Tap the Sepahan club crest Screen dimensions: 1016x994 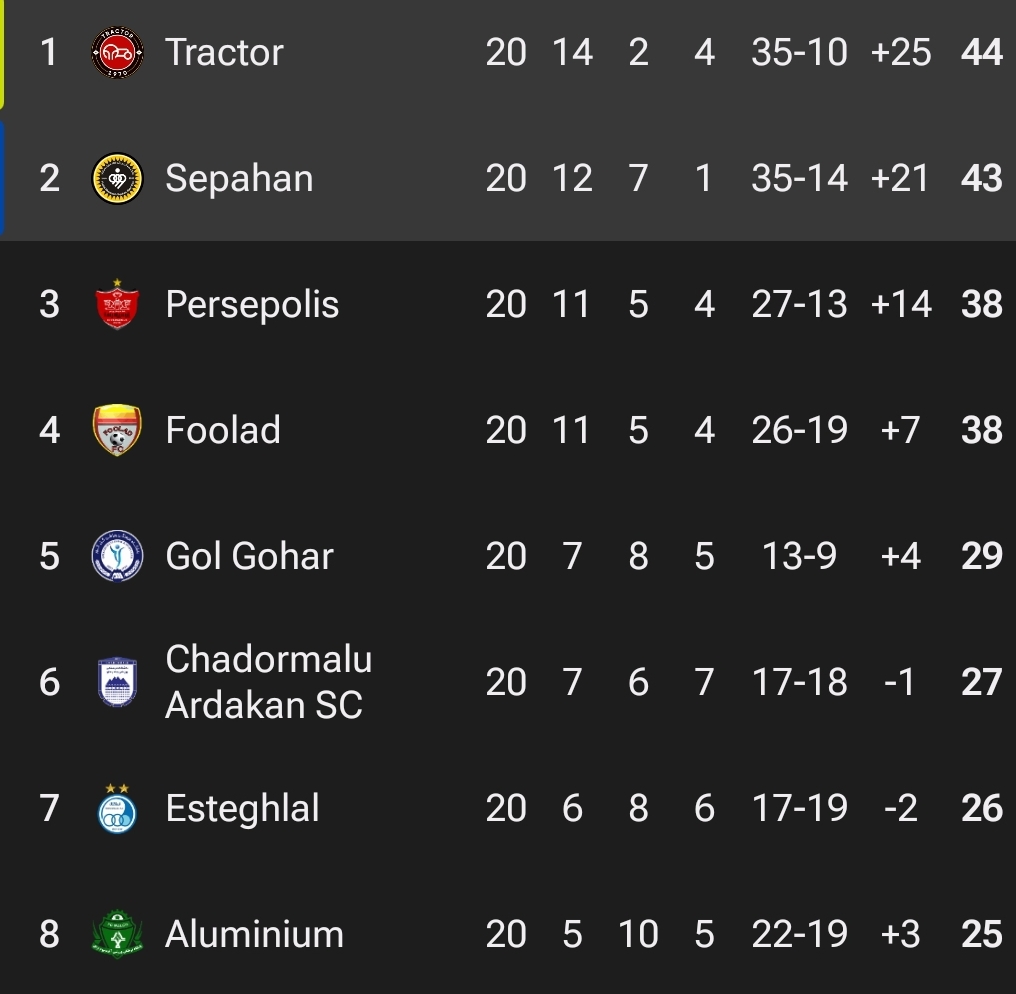pos(117,178)
